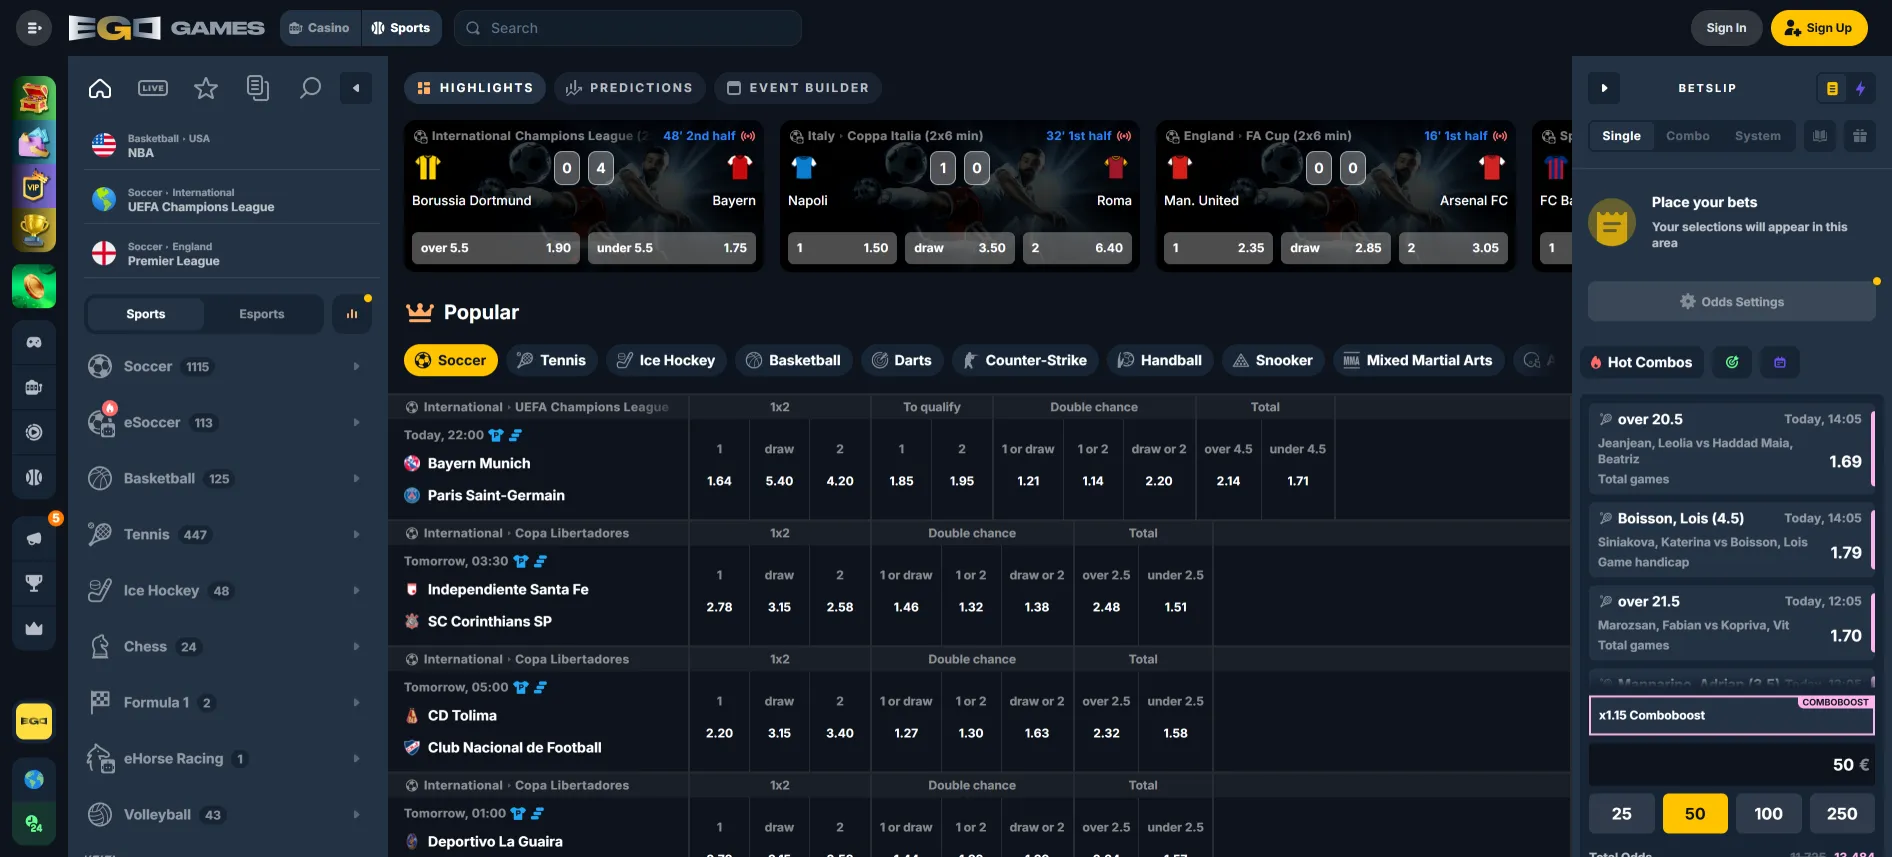Open the voucher icon in betslip tabs

1820,136
